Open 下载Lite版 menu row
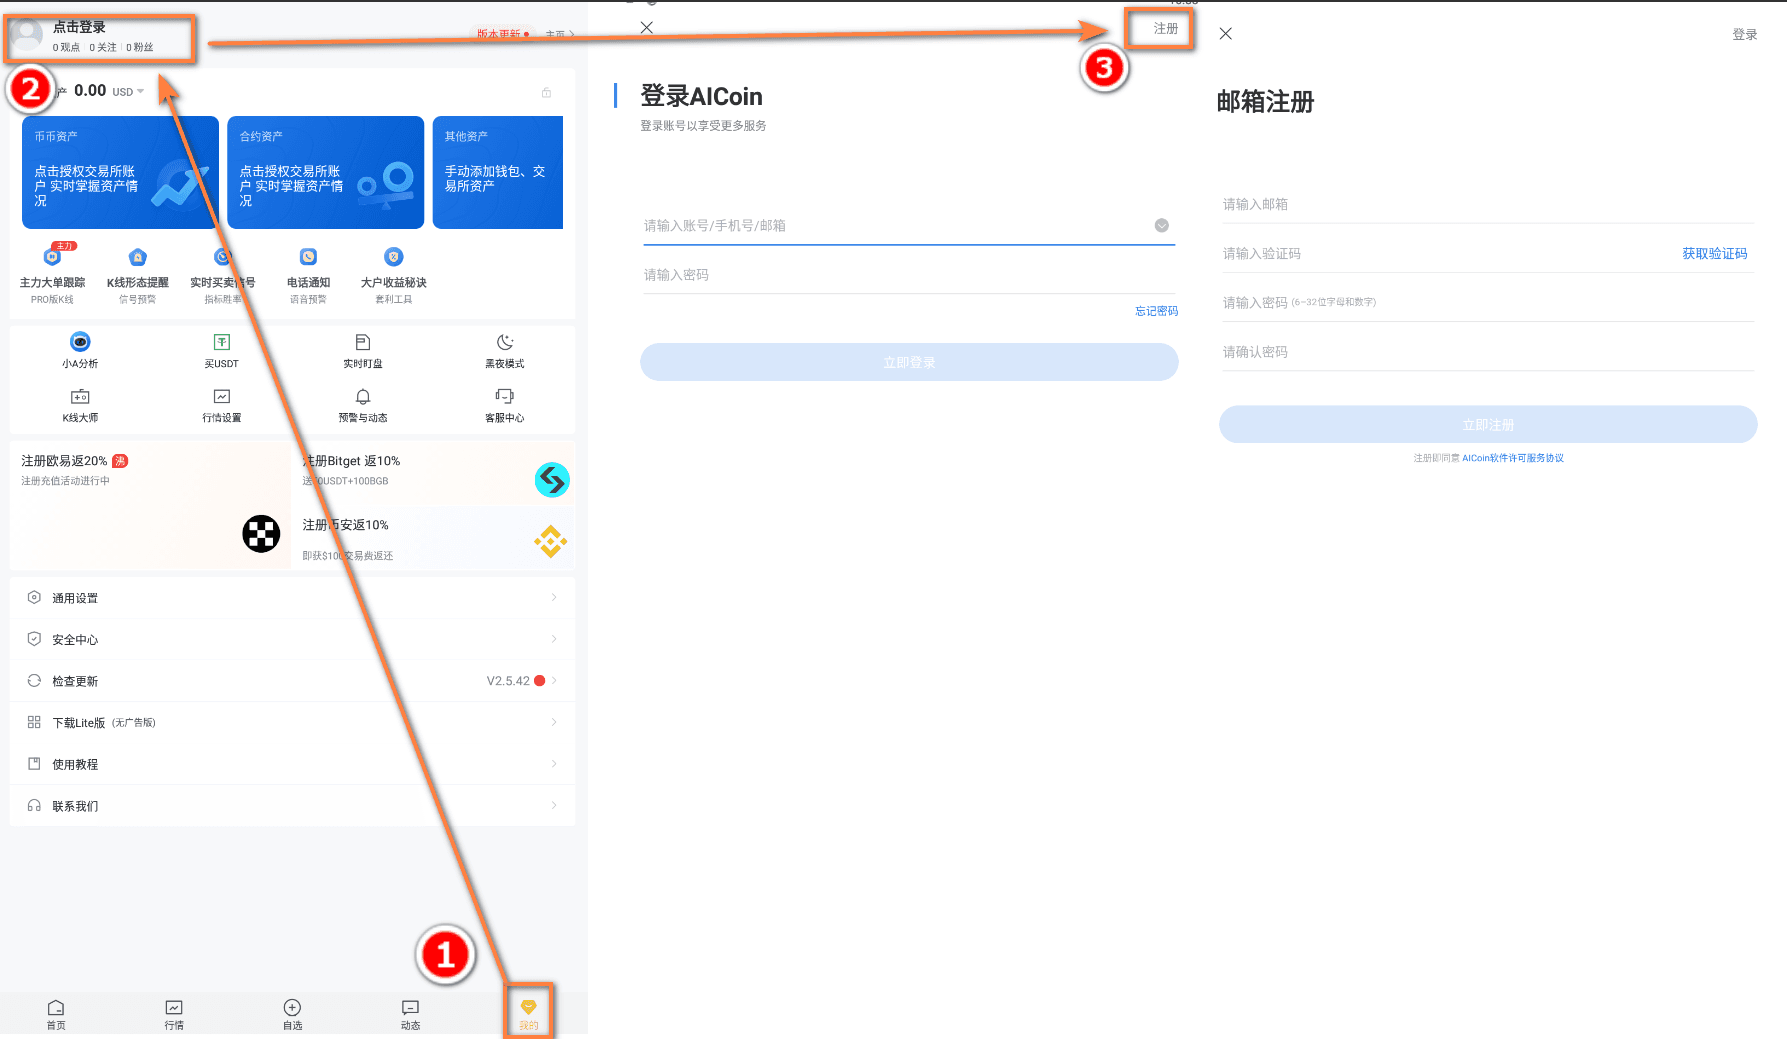1787x1039 pixels. point(292,722)
